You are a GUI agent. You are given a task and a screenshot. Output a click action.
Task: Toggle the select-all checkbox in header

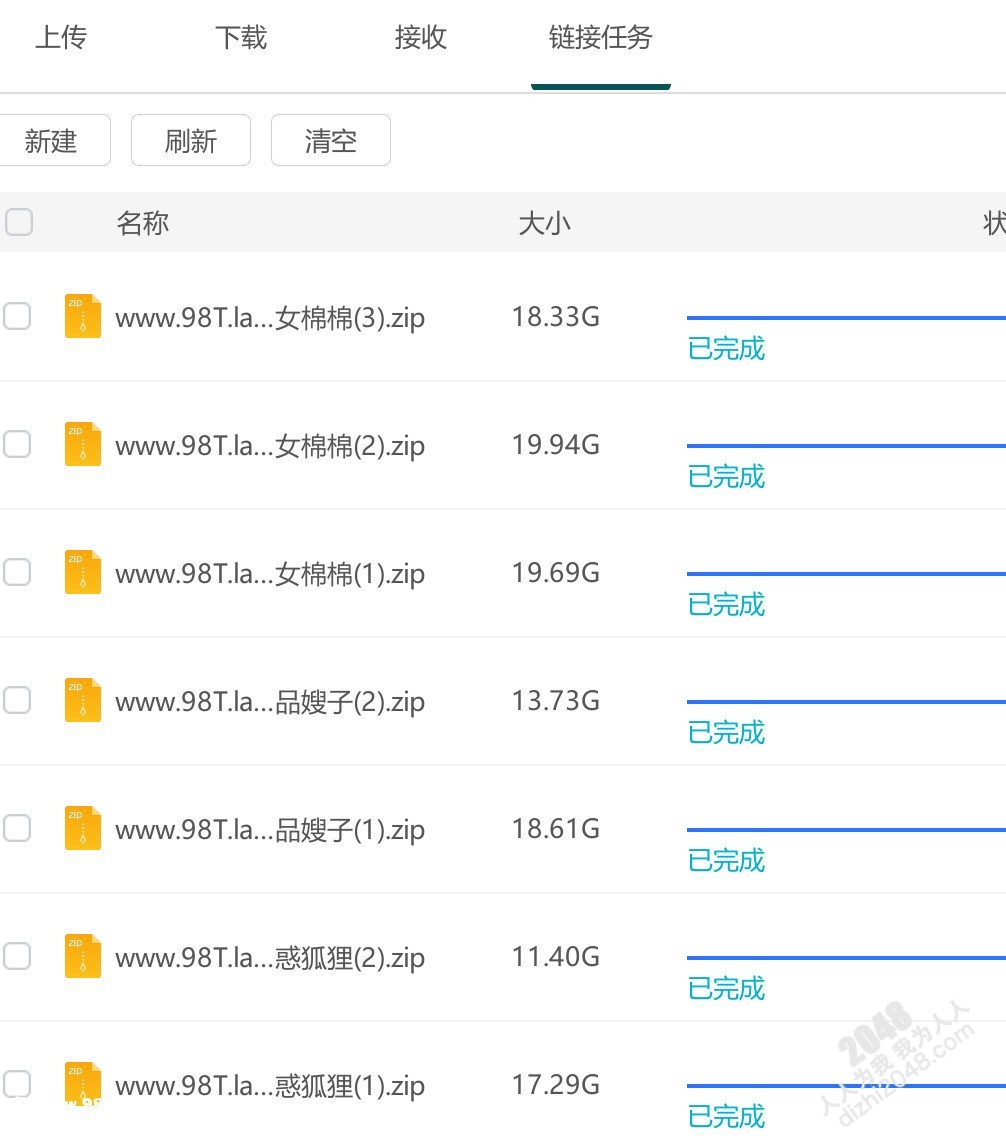19,222
